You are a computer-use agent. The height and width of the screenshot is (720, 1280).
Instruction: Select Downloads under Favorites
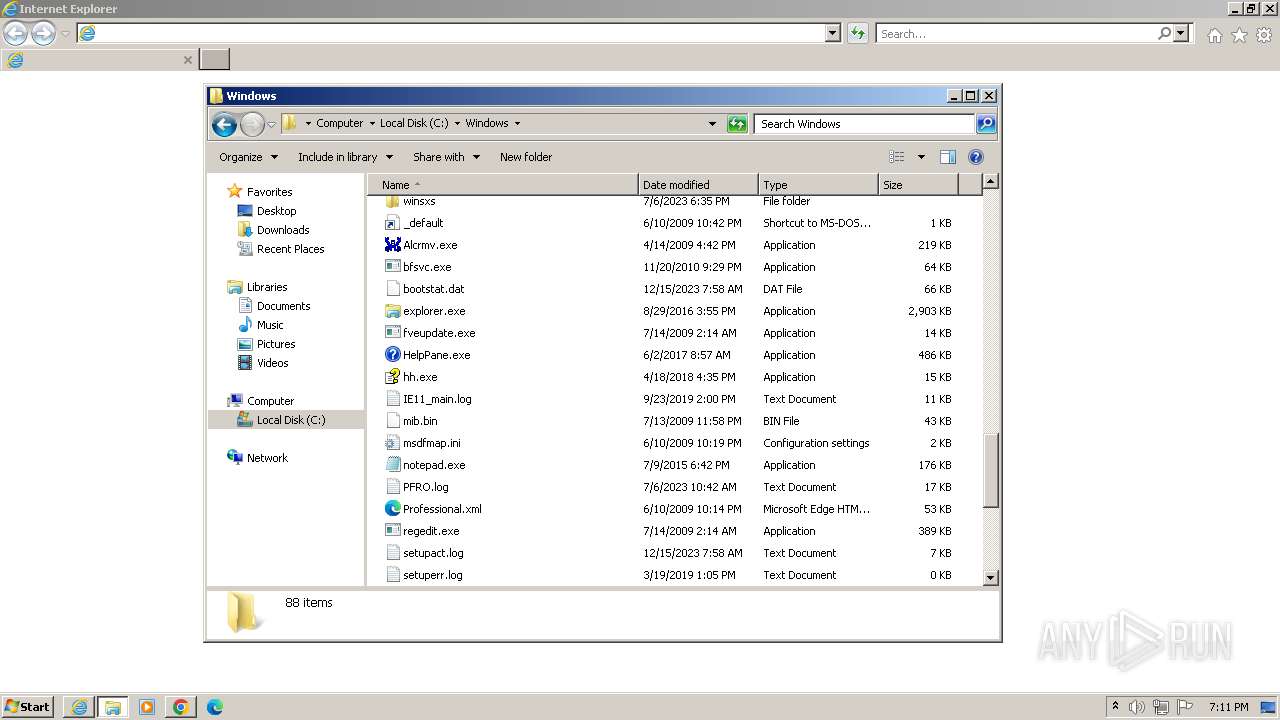coord(273,230)
